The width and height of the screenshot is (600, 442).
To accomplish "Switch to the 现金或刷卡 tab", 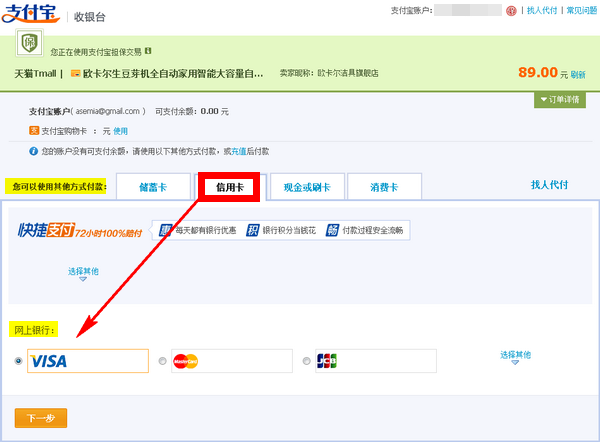I will [307, 187].
